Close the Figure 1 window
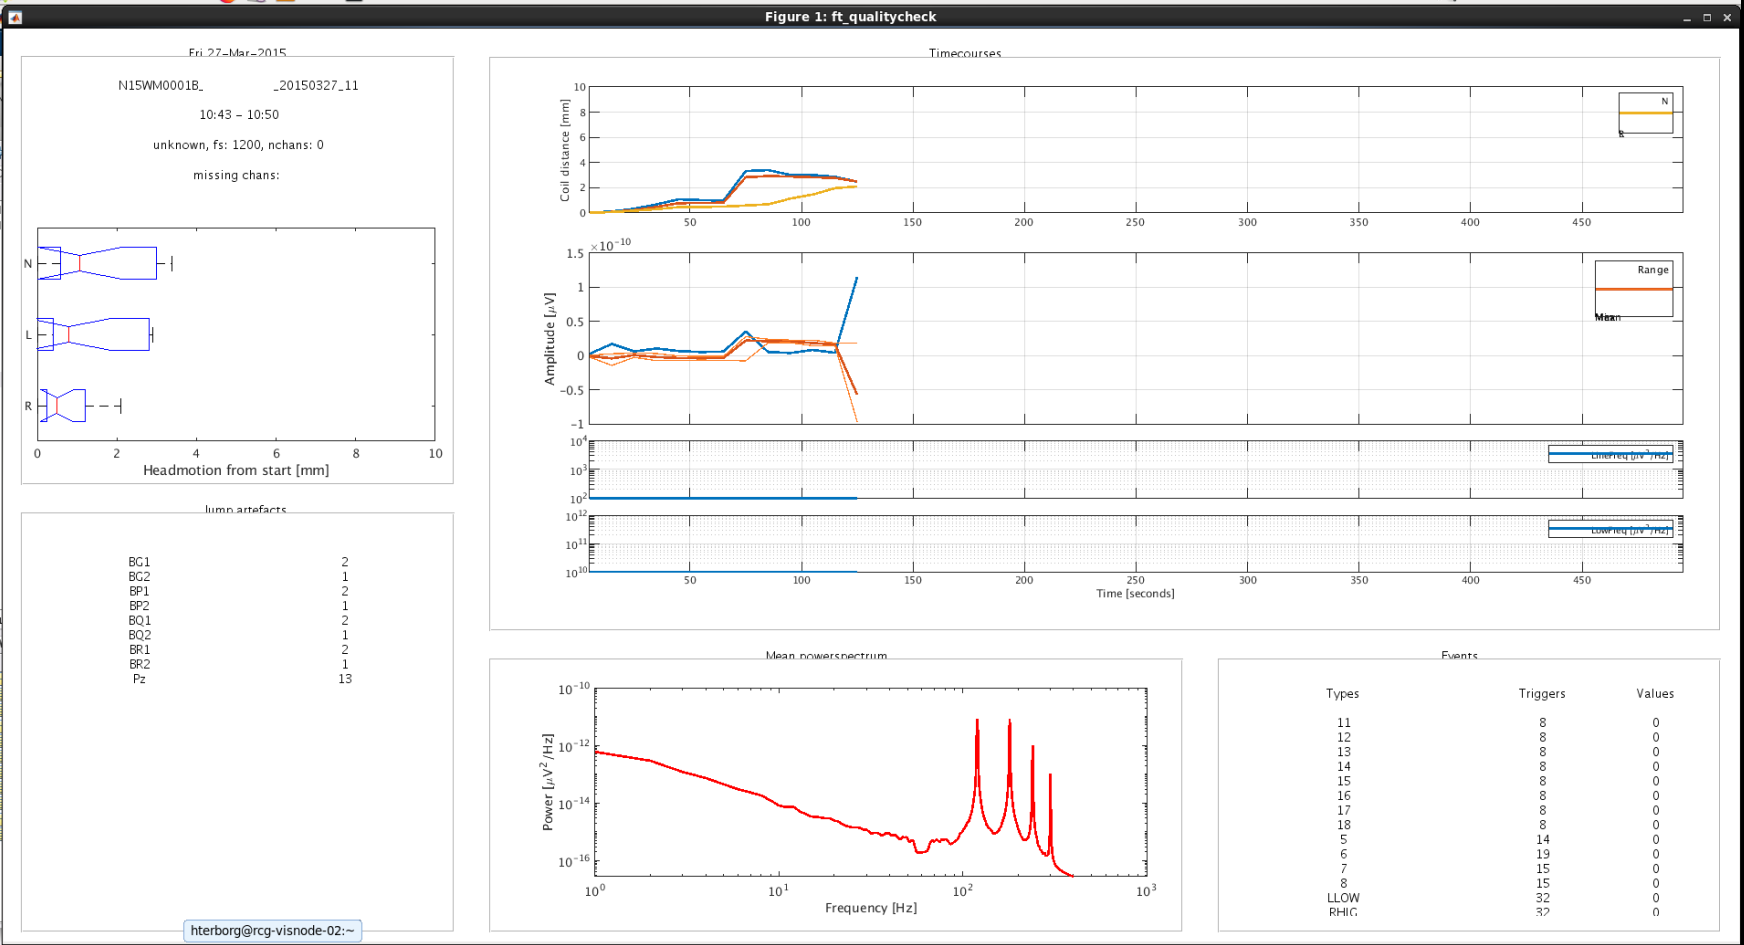The image size is (1744, 945). [1727, 18]
